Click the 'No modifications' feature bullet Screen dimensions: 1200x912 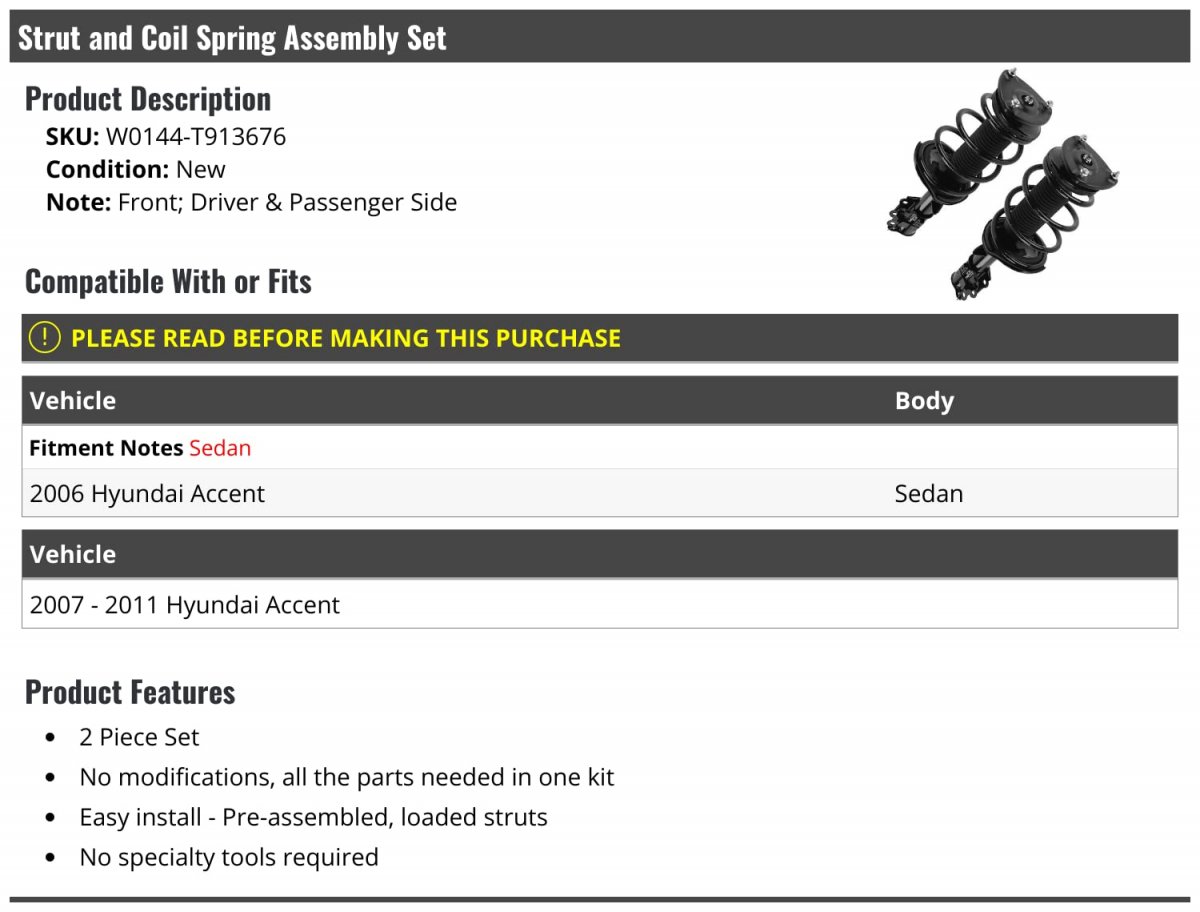(346, 777)
